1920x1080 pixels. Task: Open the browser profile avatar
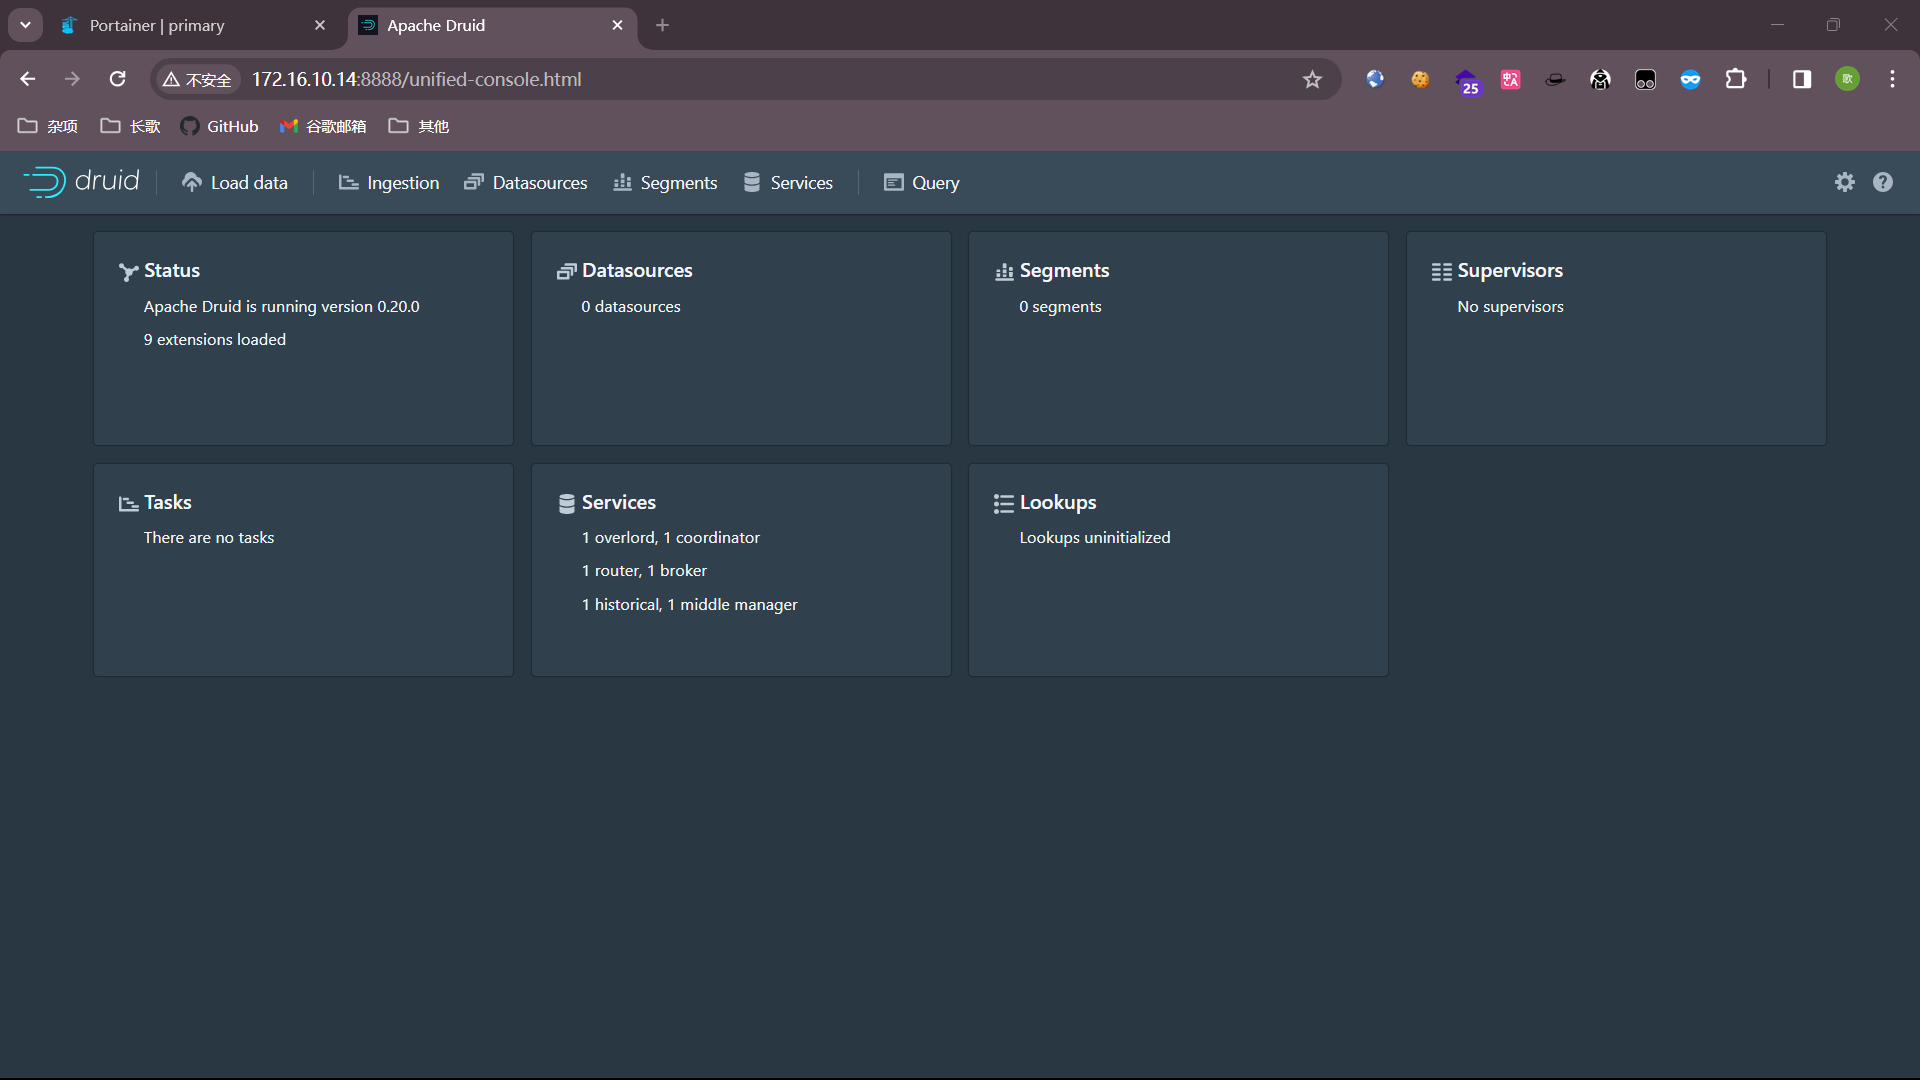click(1848, 79)
